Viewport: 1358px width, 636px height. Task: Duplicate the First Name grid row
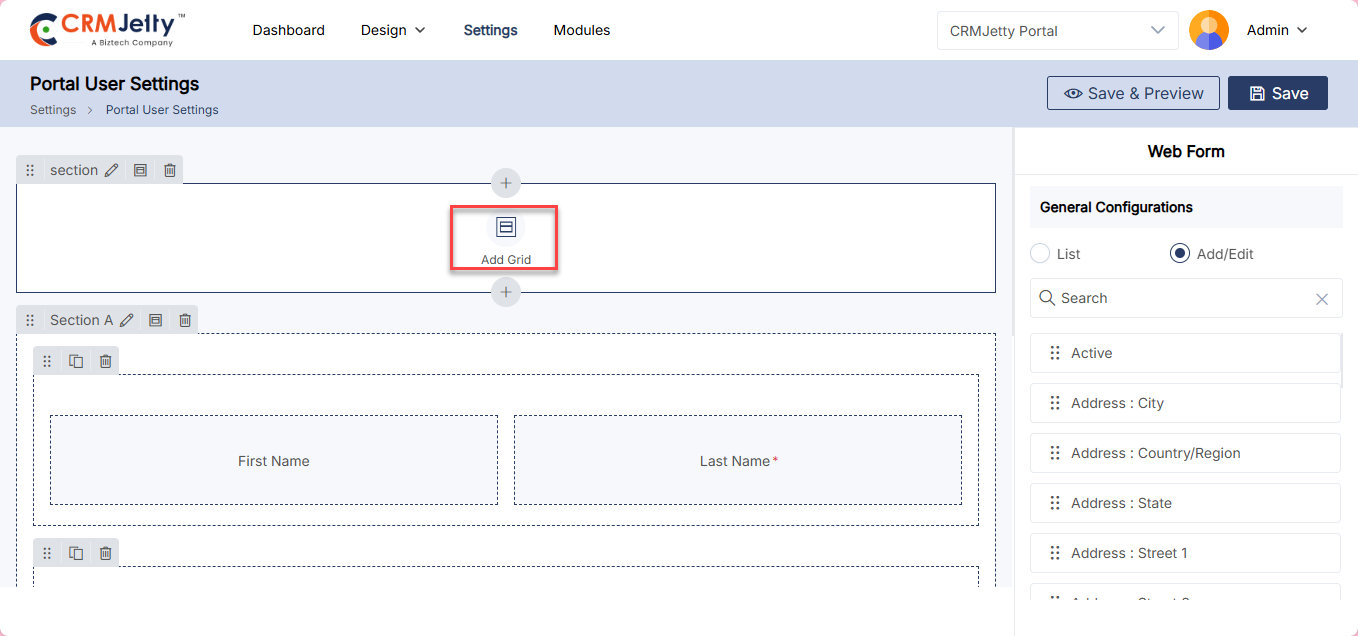pos(76,361)
